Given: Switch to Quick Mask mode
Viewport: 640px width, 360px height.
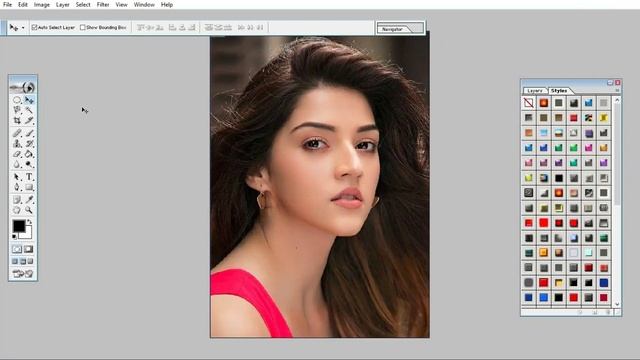Looking at the screenshot, I should point(29,249).
